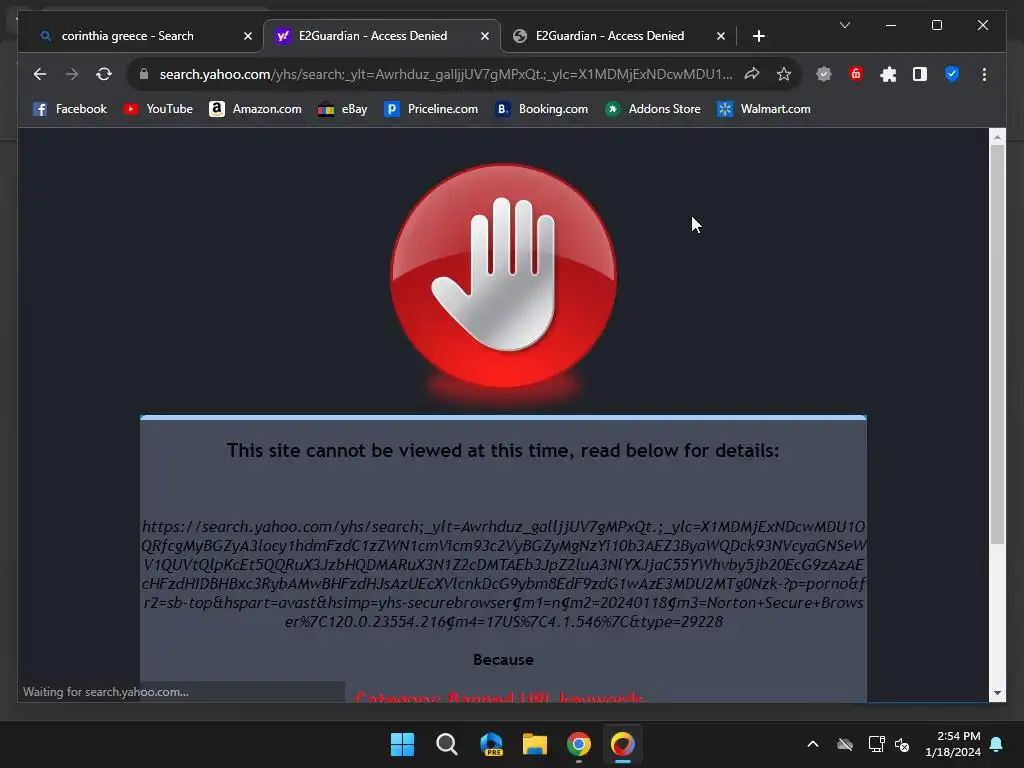The height and width of the screenshot is (768, 1024).
Task: Open the browser three-dot menu
Action: 984,74
